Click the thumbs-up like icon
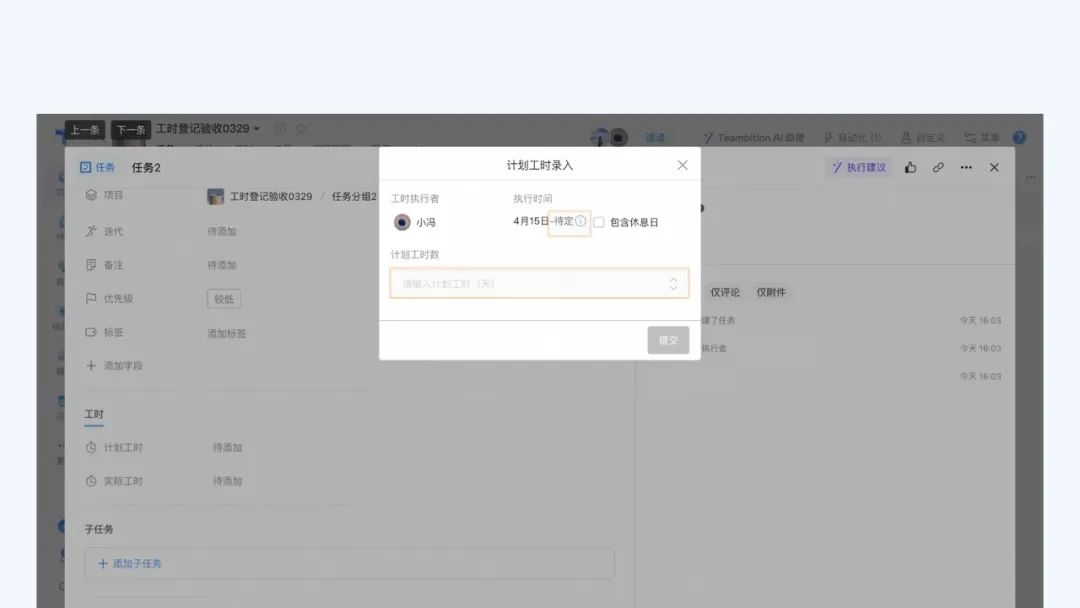 click(910, 168)
